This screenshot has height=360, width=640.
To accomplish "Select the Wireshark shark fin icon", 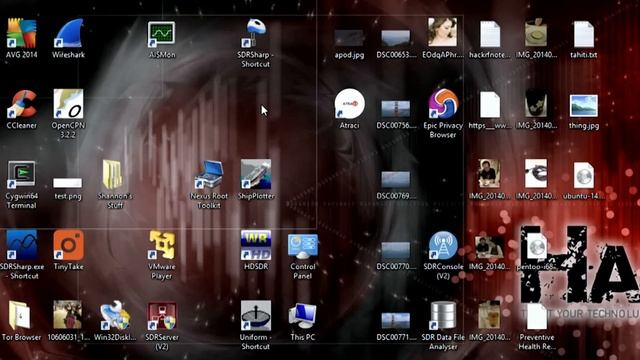I will click(69, 33).
